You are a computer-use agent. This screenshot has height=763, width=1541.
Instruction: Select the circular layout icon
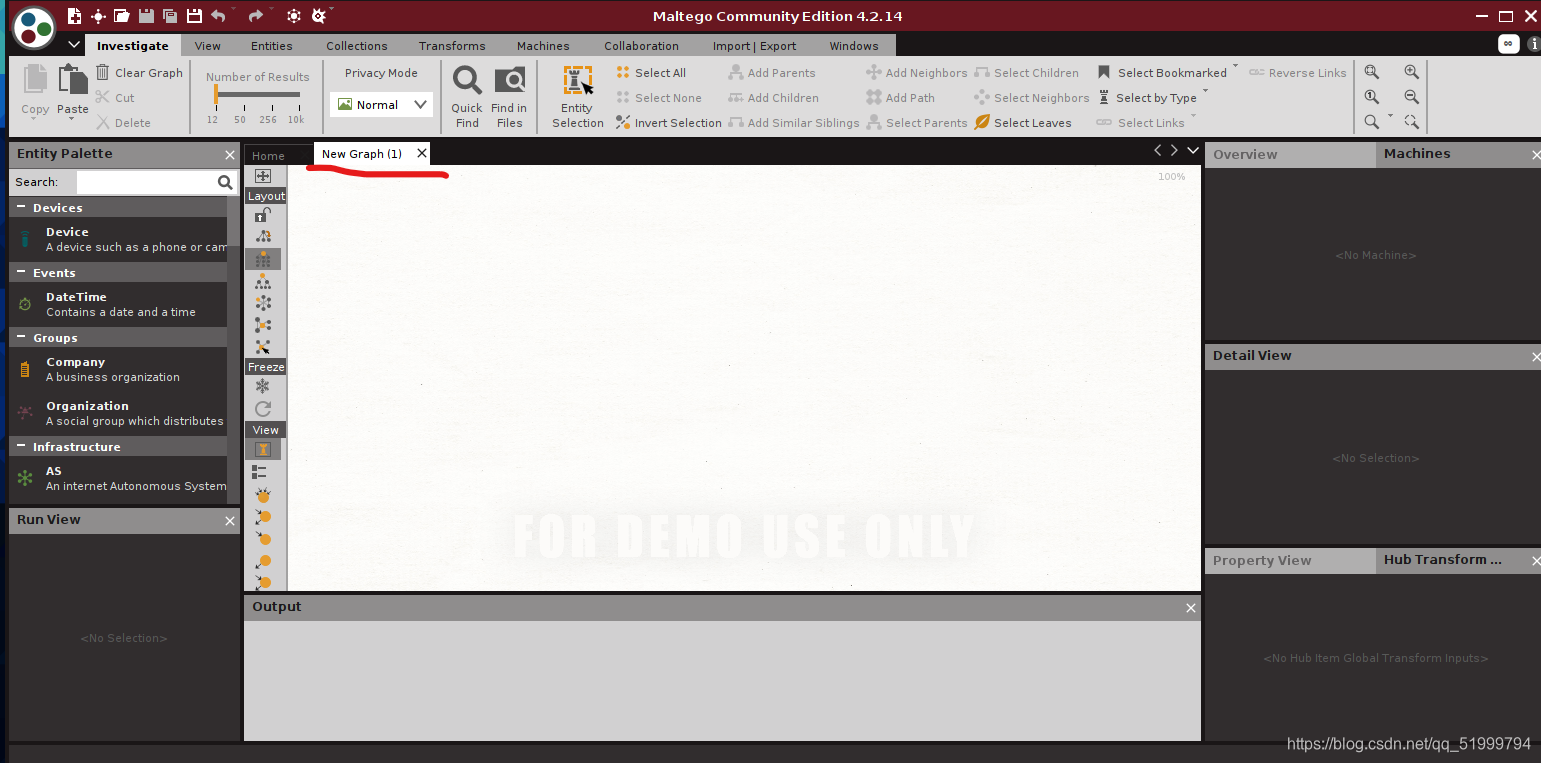click(263, 303)
